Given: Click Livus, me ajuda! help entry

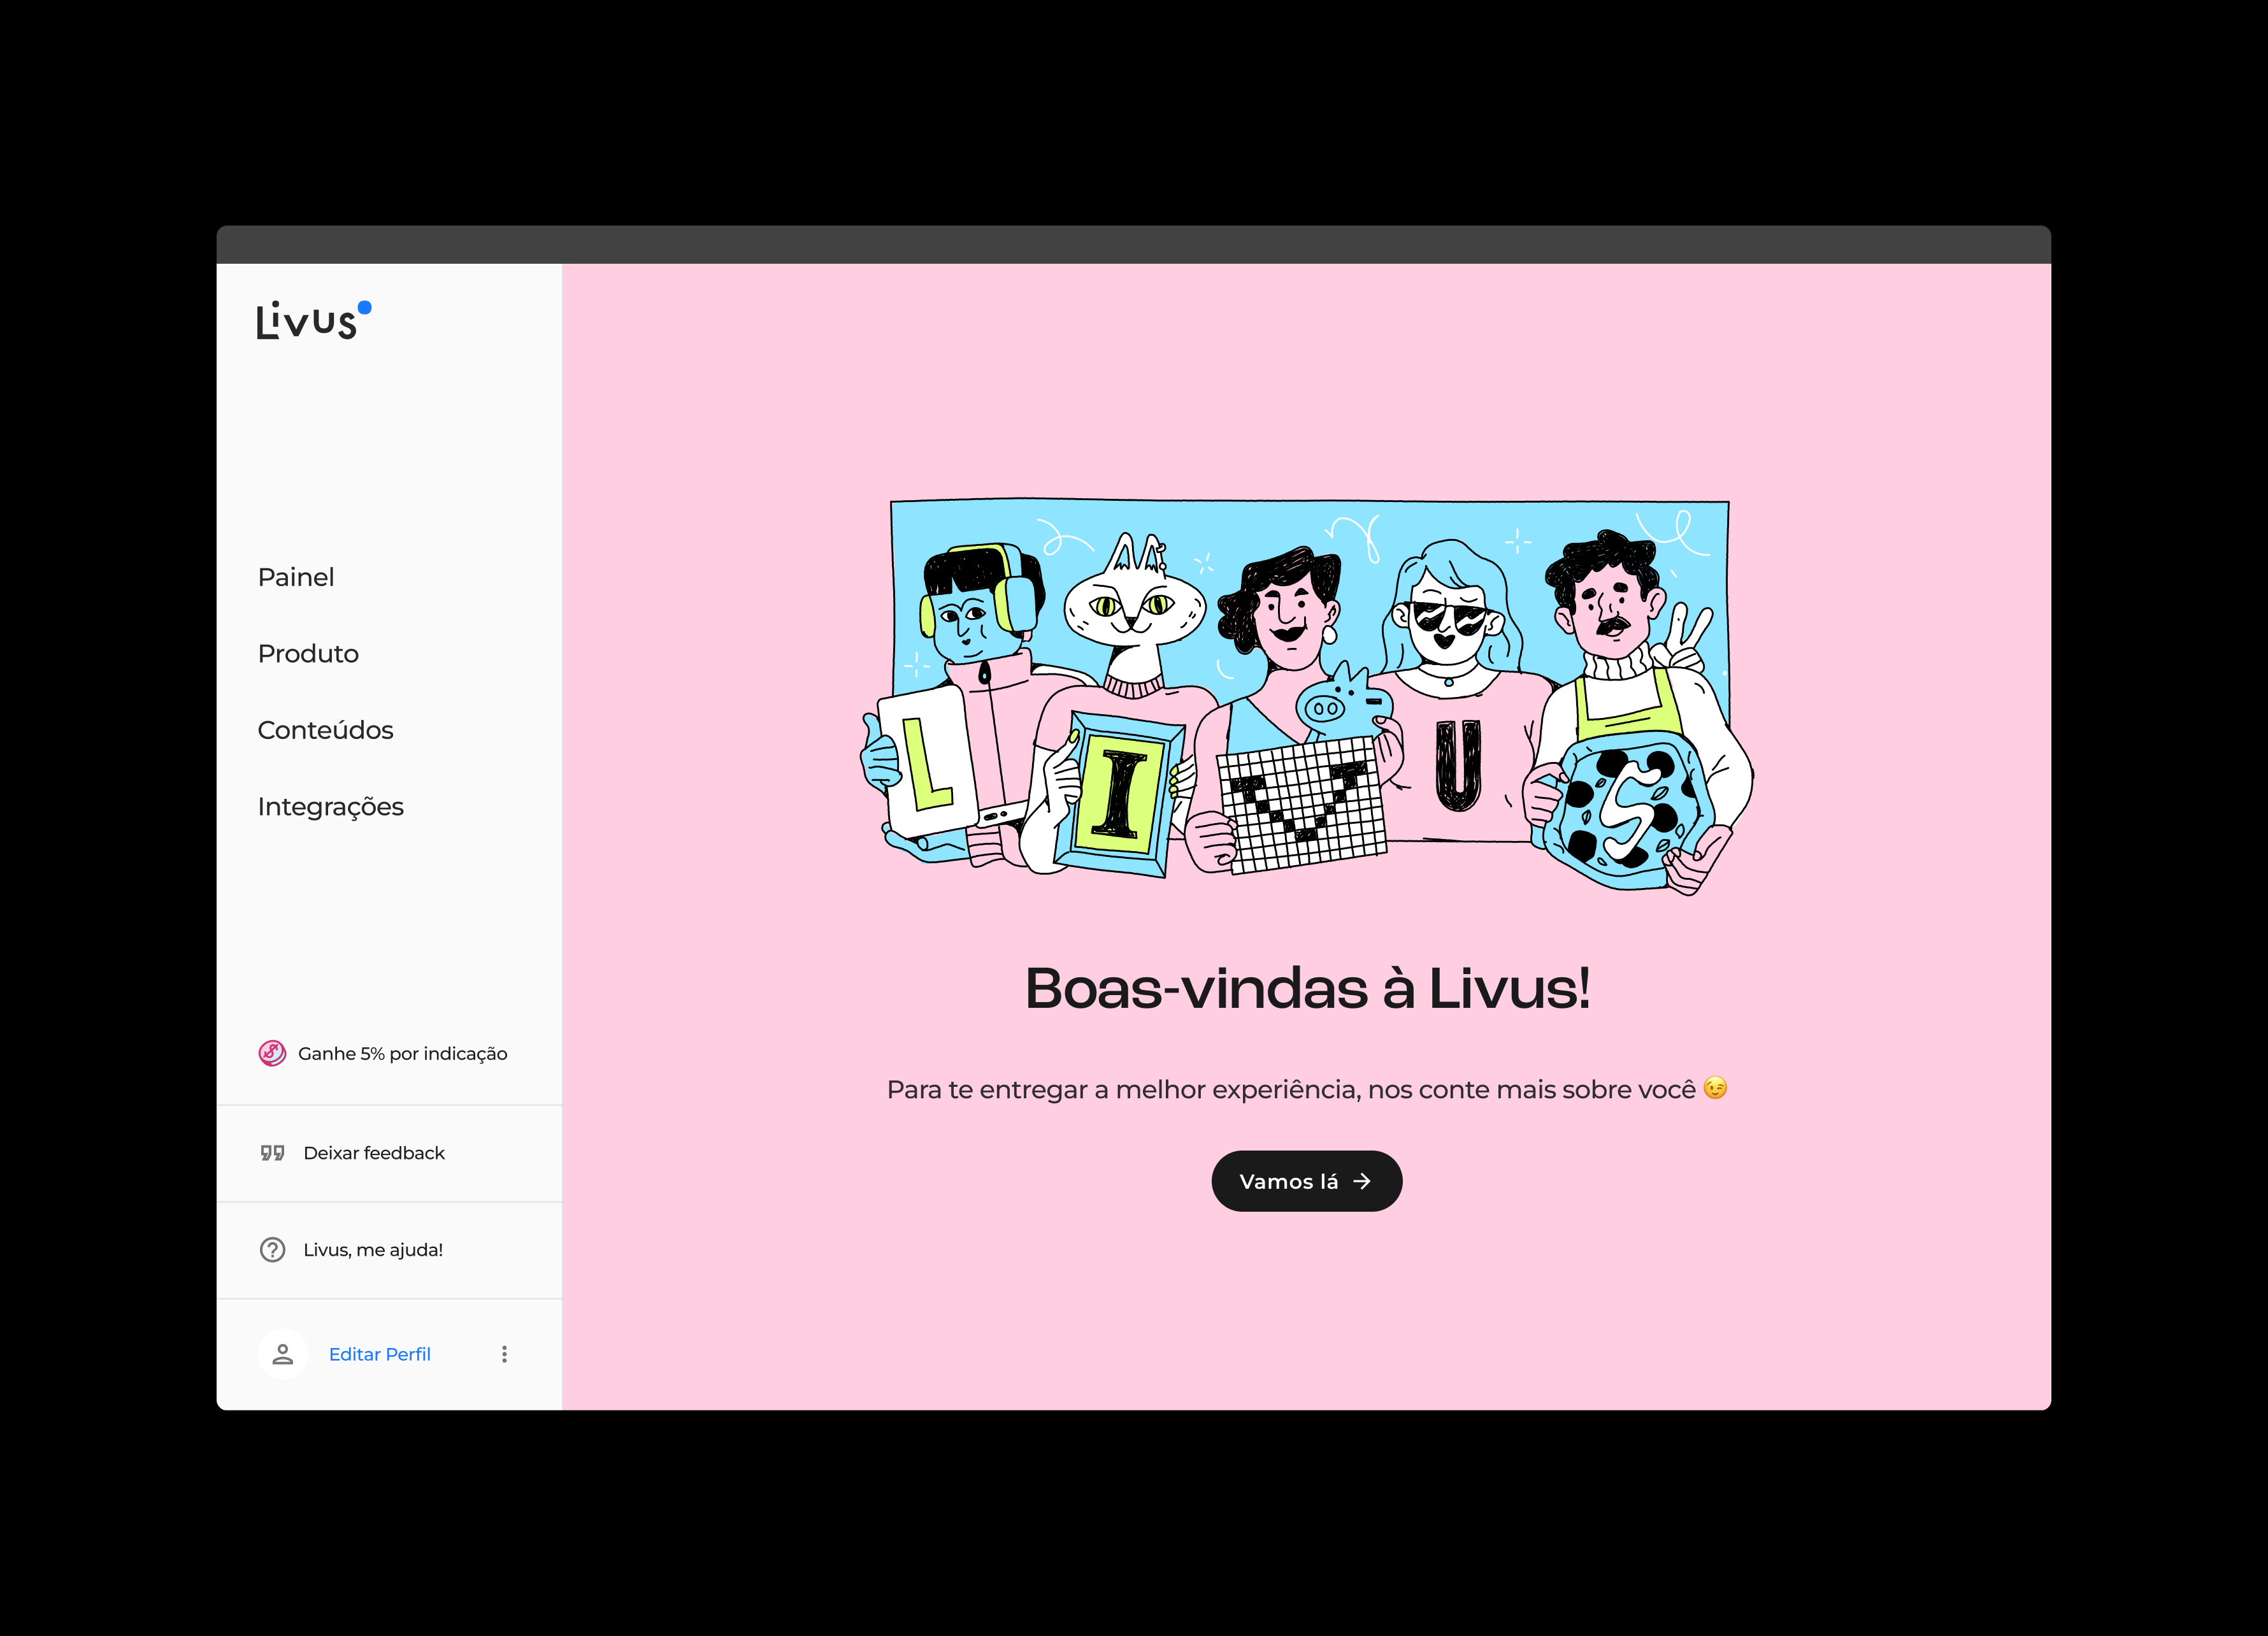Looking at the screenshot, I should point(373,1250).
